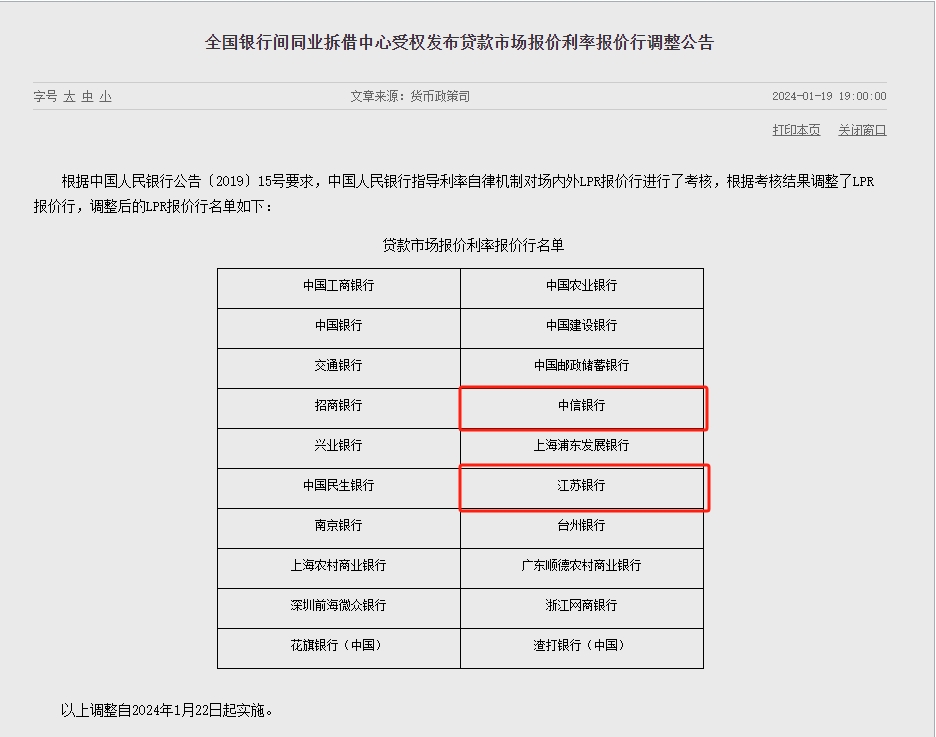
Task: Set font size to large (大)
Action: tap(69, 96)
